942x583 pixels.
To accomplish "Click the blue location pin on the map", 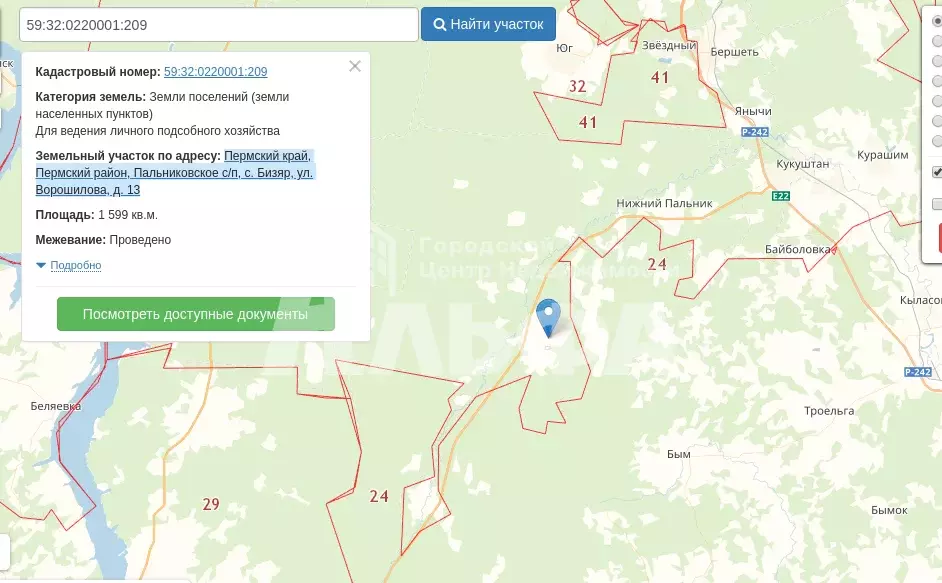I will pyautogui.click(x=548, y=316).
